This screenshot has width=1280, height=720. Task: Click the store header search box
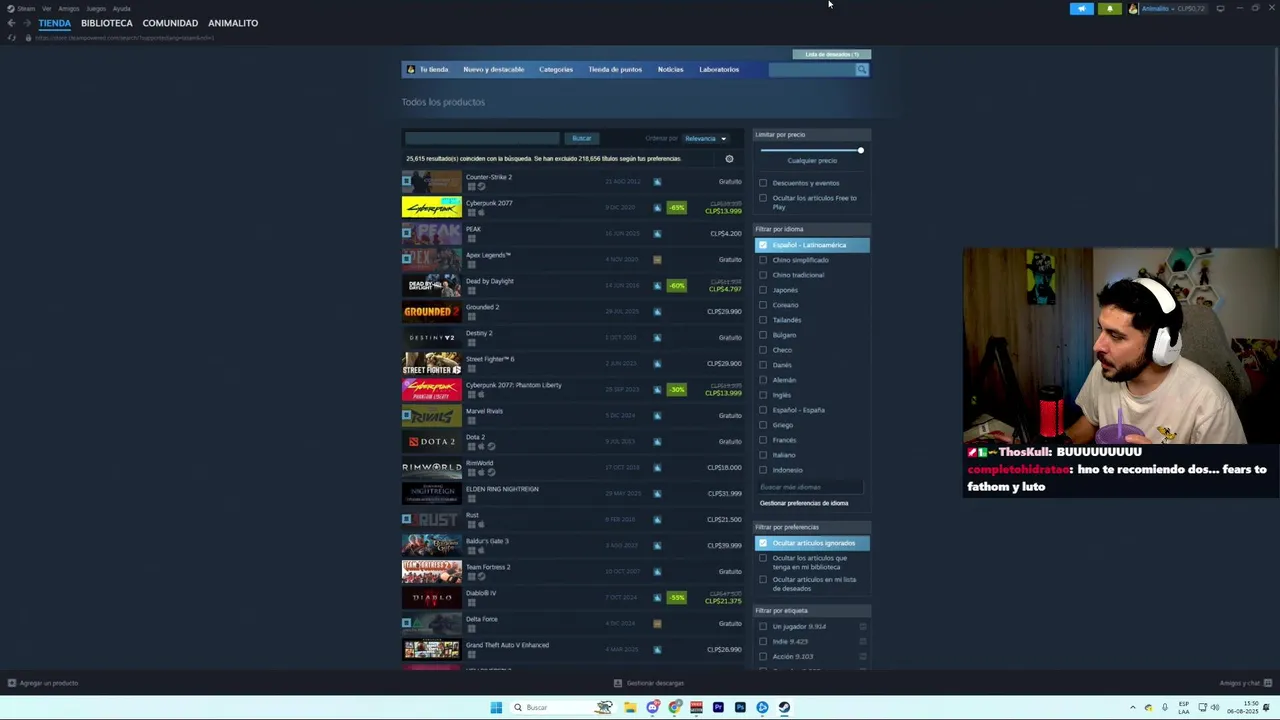812,70
